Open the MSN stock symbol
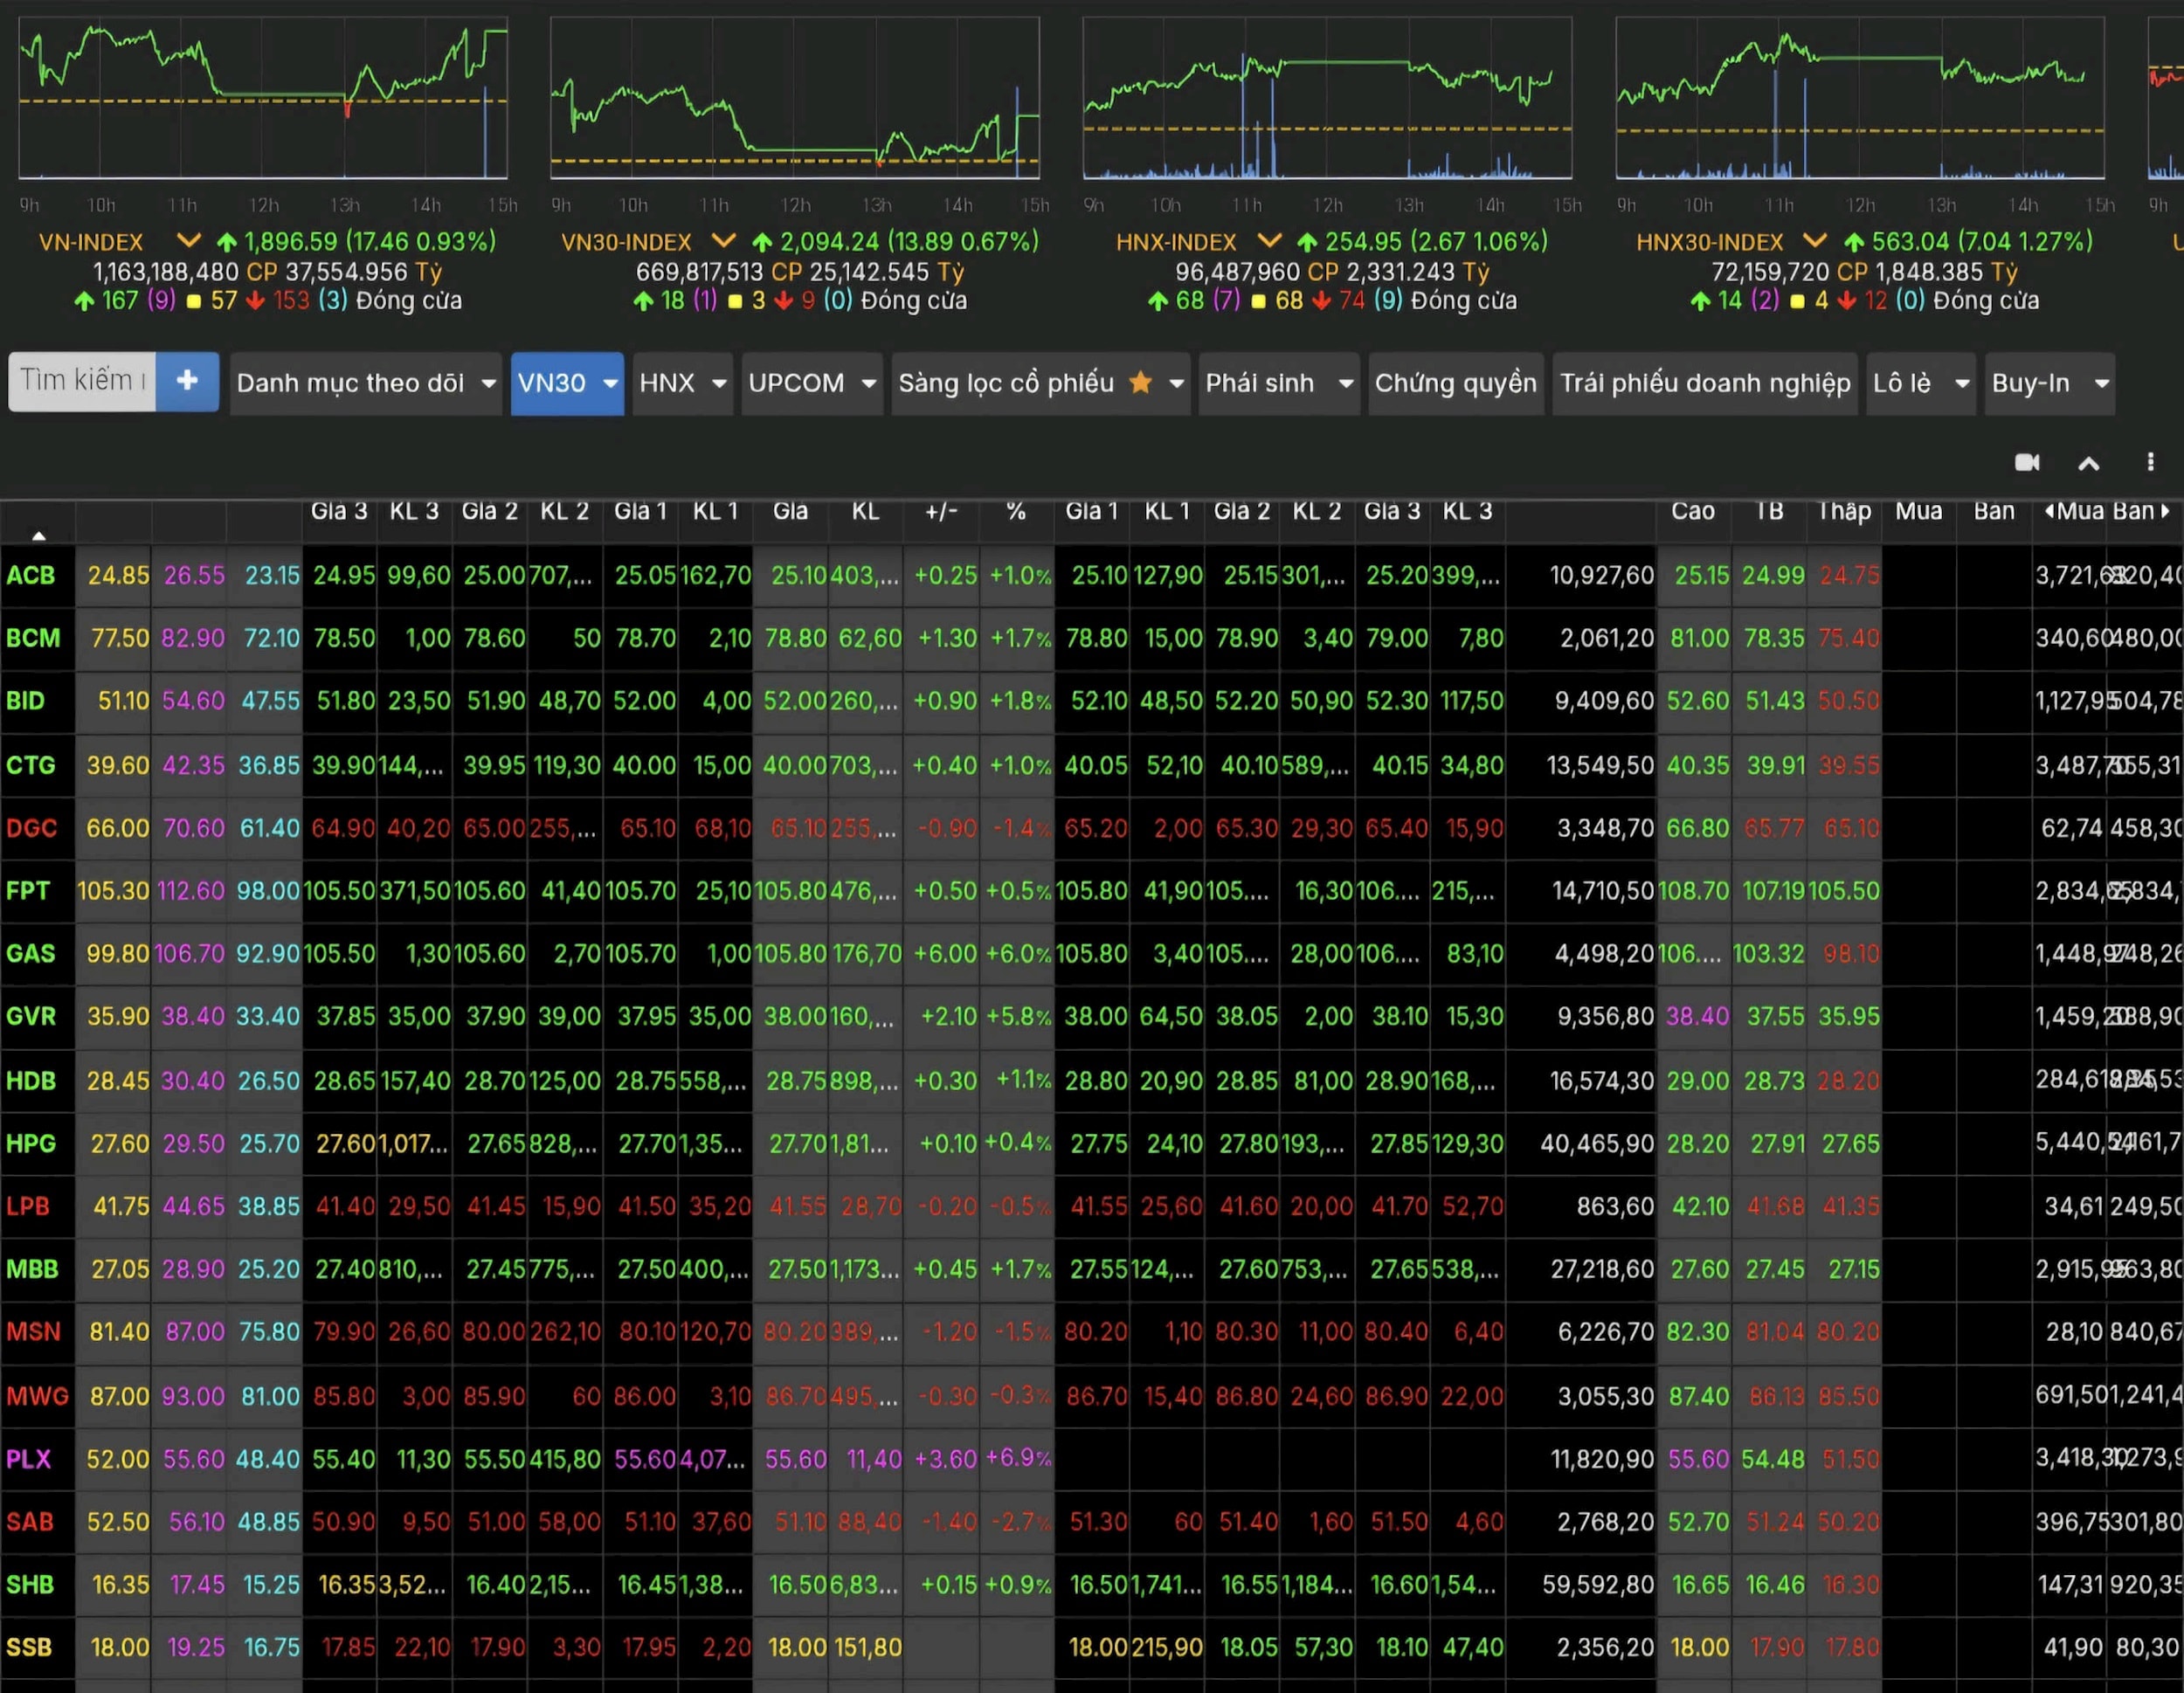 click(33, 1332)
